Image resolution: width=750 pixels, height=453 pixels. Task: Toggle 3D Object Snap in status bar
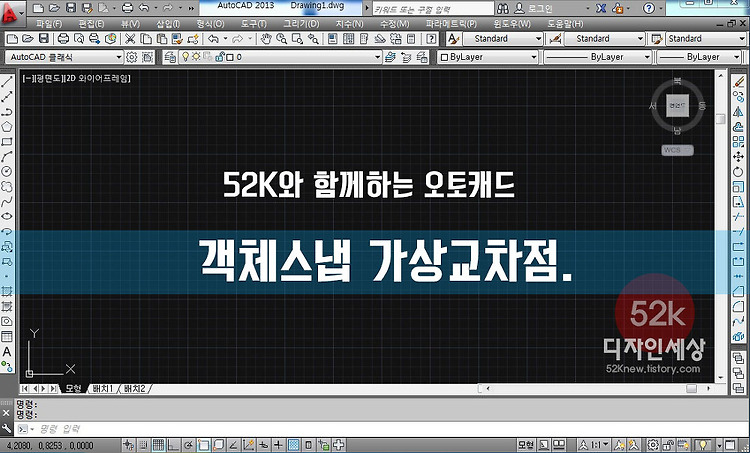point(219,445)
